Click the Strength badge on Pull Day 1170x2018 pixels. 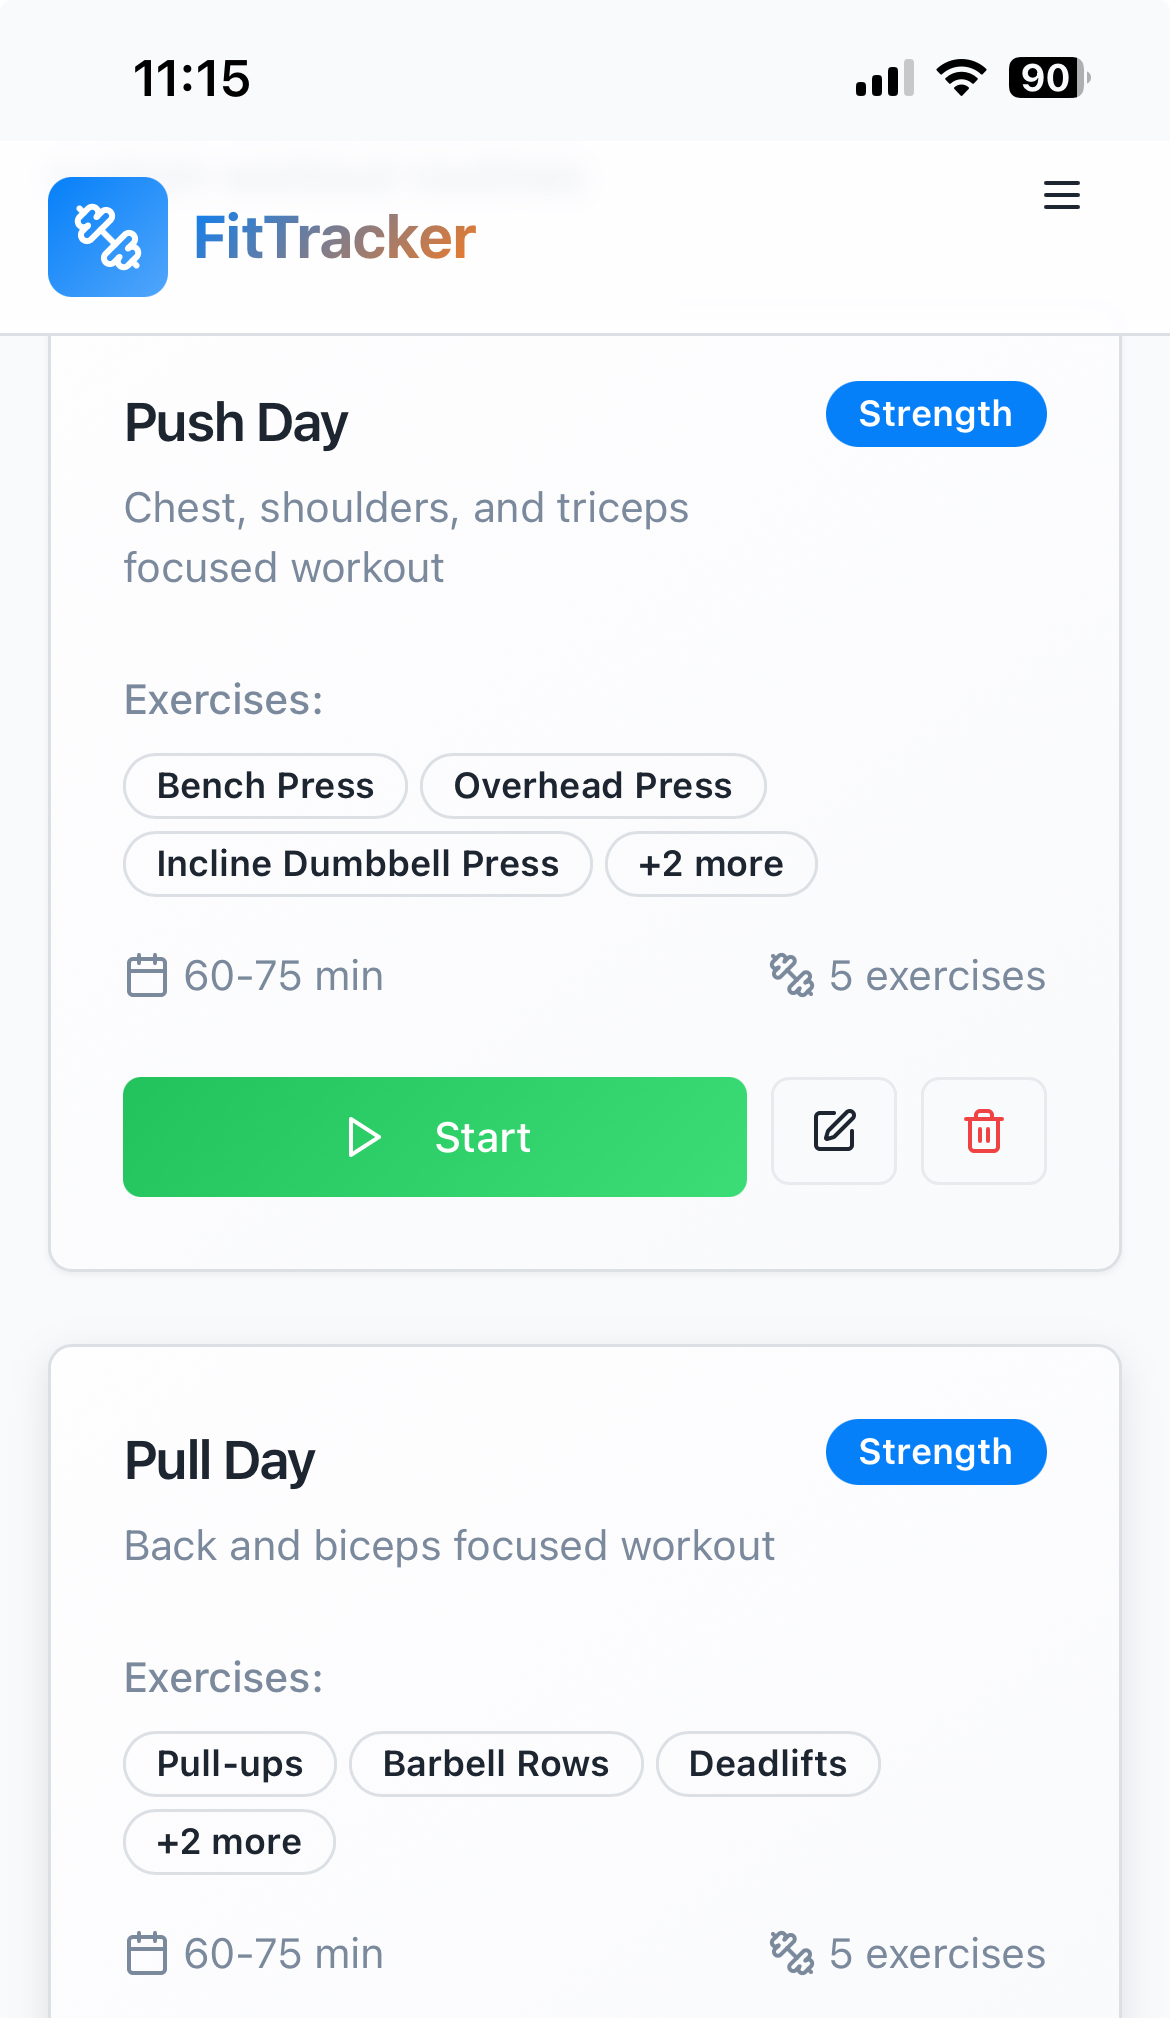pos(936,1452)
